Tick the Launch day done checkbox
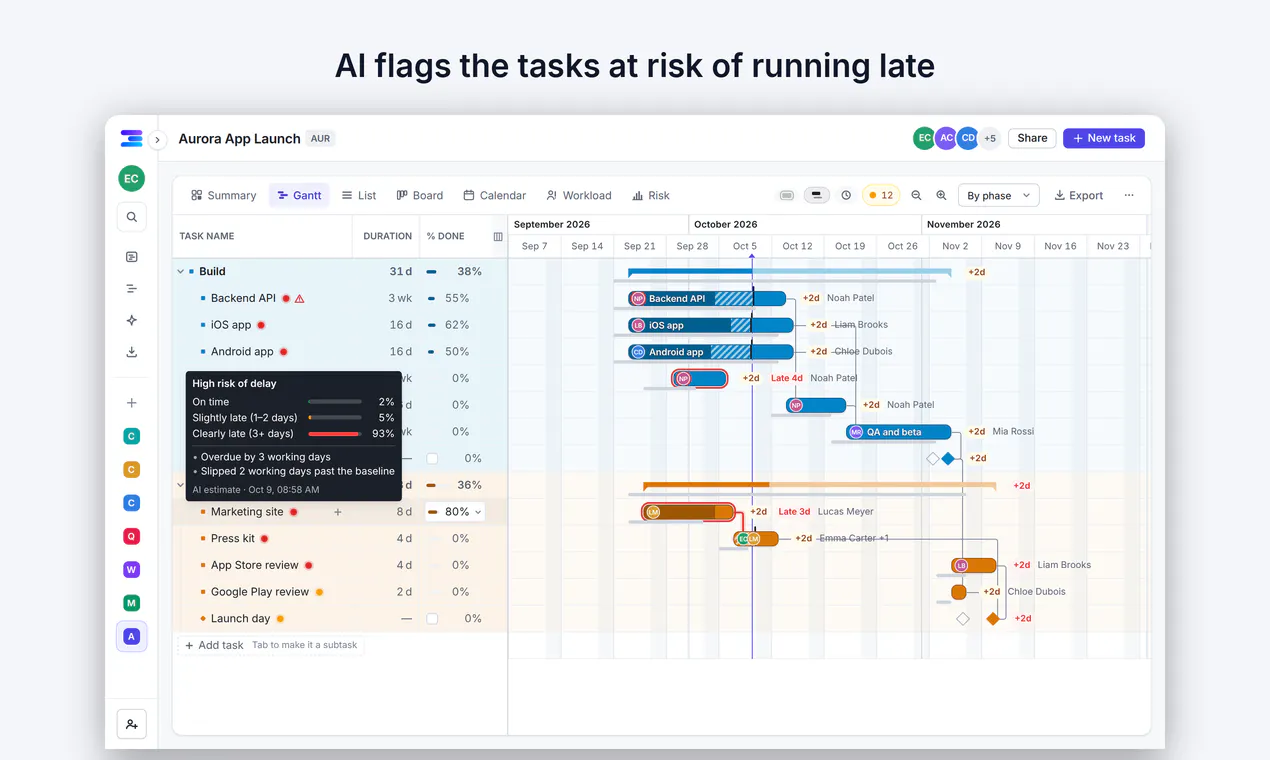 [432, 619]
